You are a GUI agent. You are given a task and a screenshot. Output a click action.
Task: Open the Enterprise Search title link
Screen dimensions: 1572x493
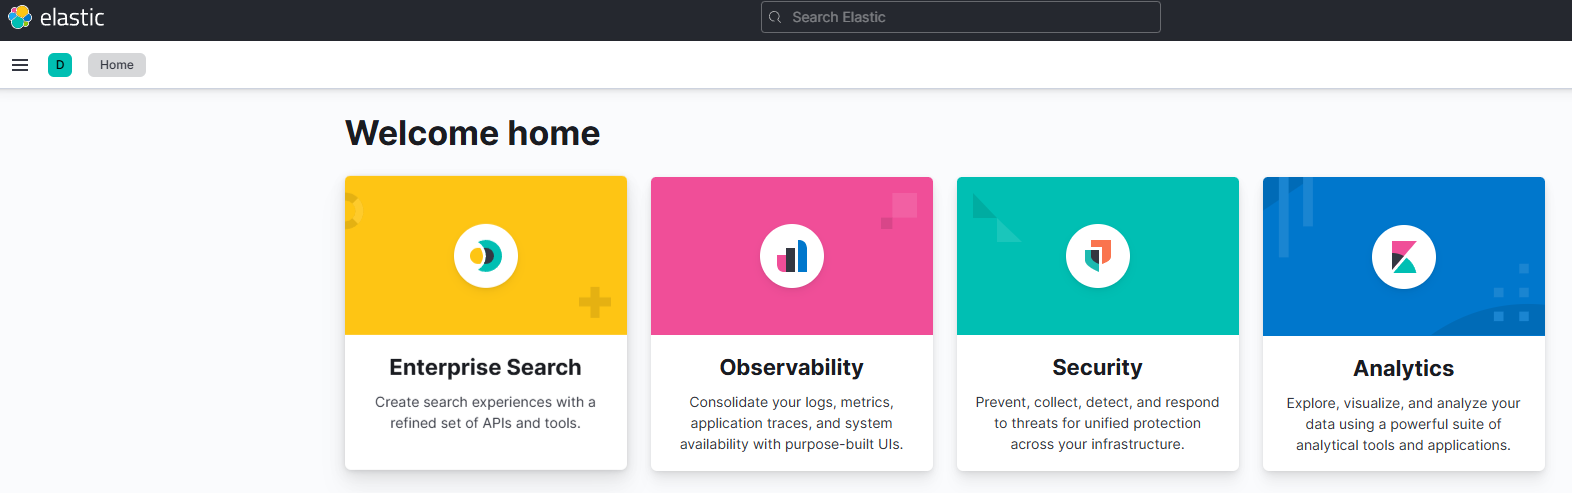click(486, 367)
